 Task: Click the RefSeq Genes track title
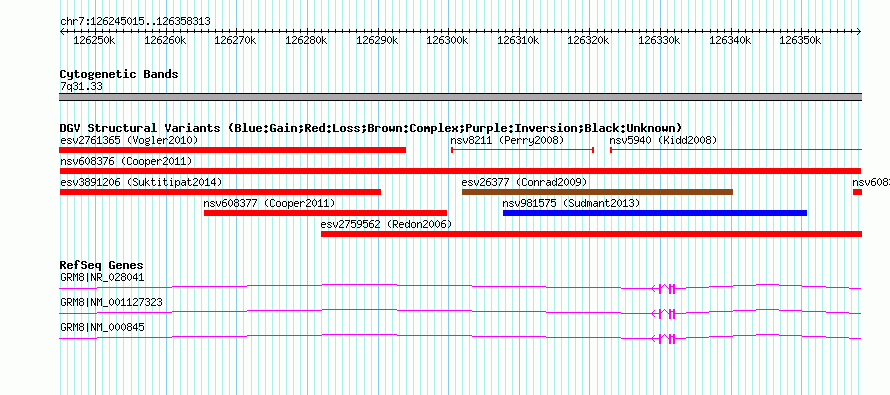click(x=102, y=266)
